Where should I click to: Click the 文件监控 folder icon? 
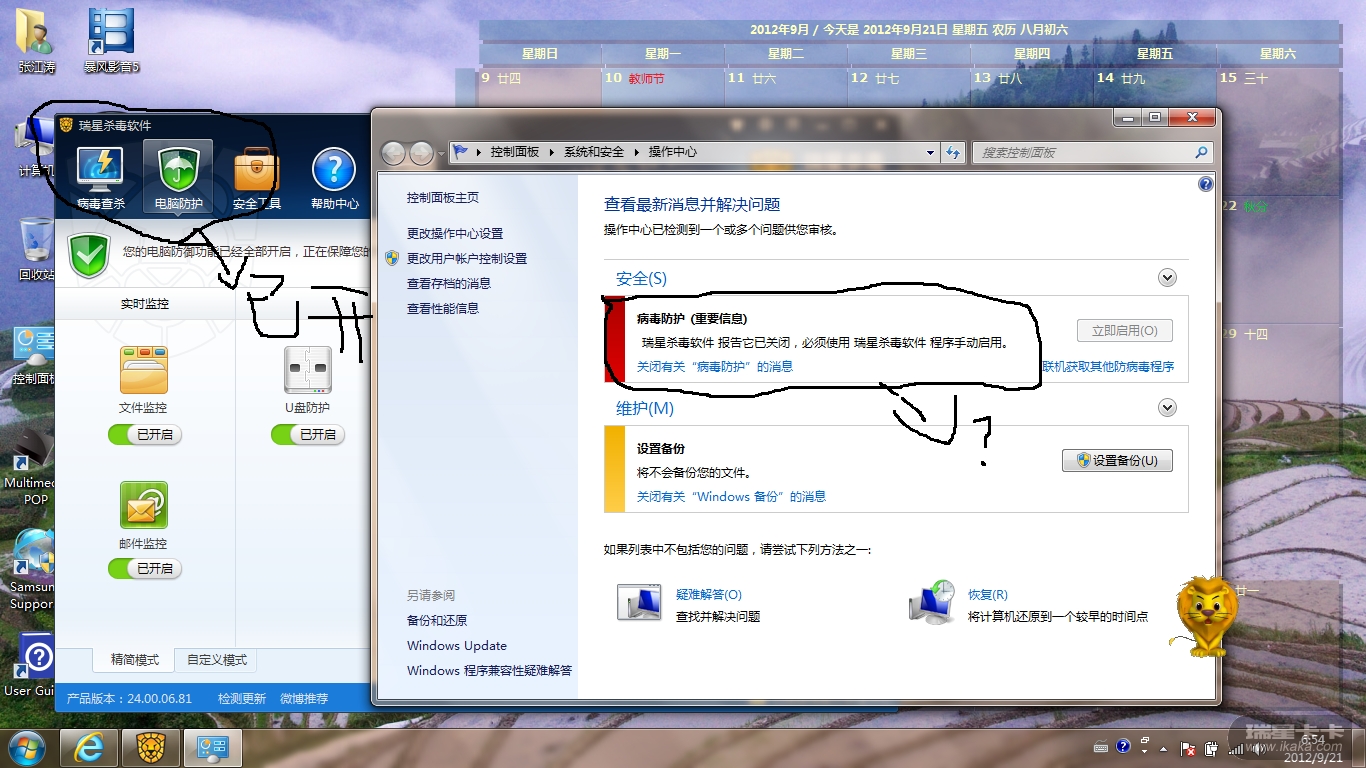pyautogui.click(x=143, y=371)
